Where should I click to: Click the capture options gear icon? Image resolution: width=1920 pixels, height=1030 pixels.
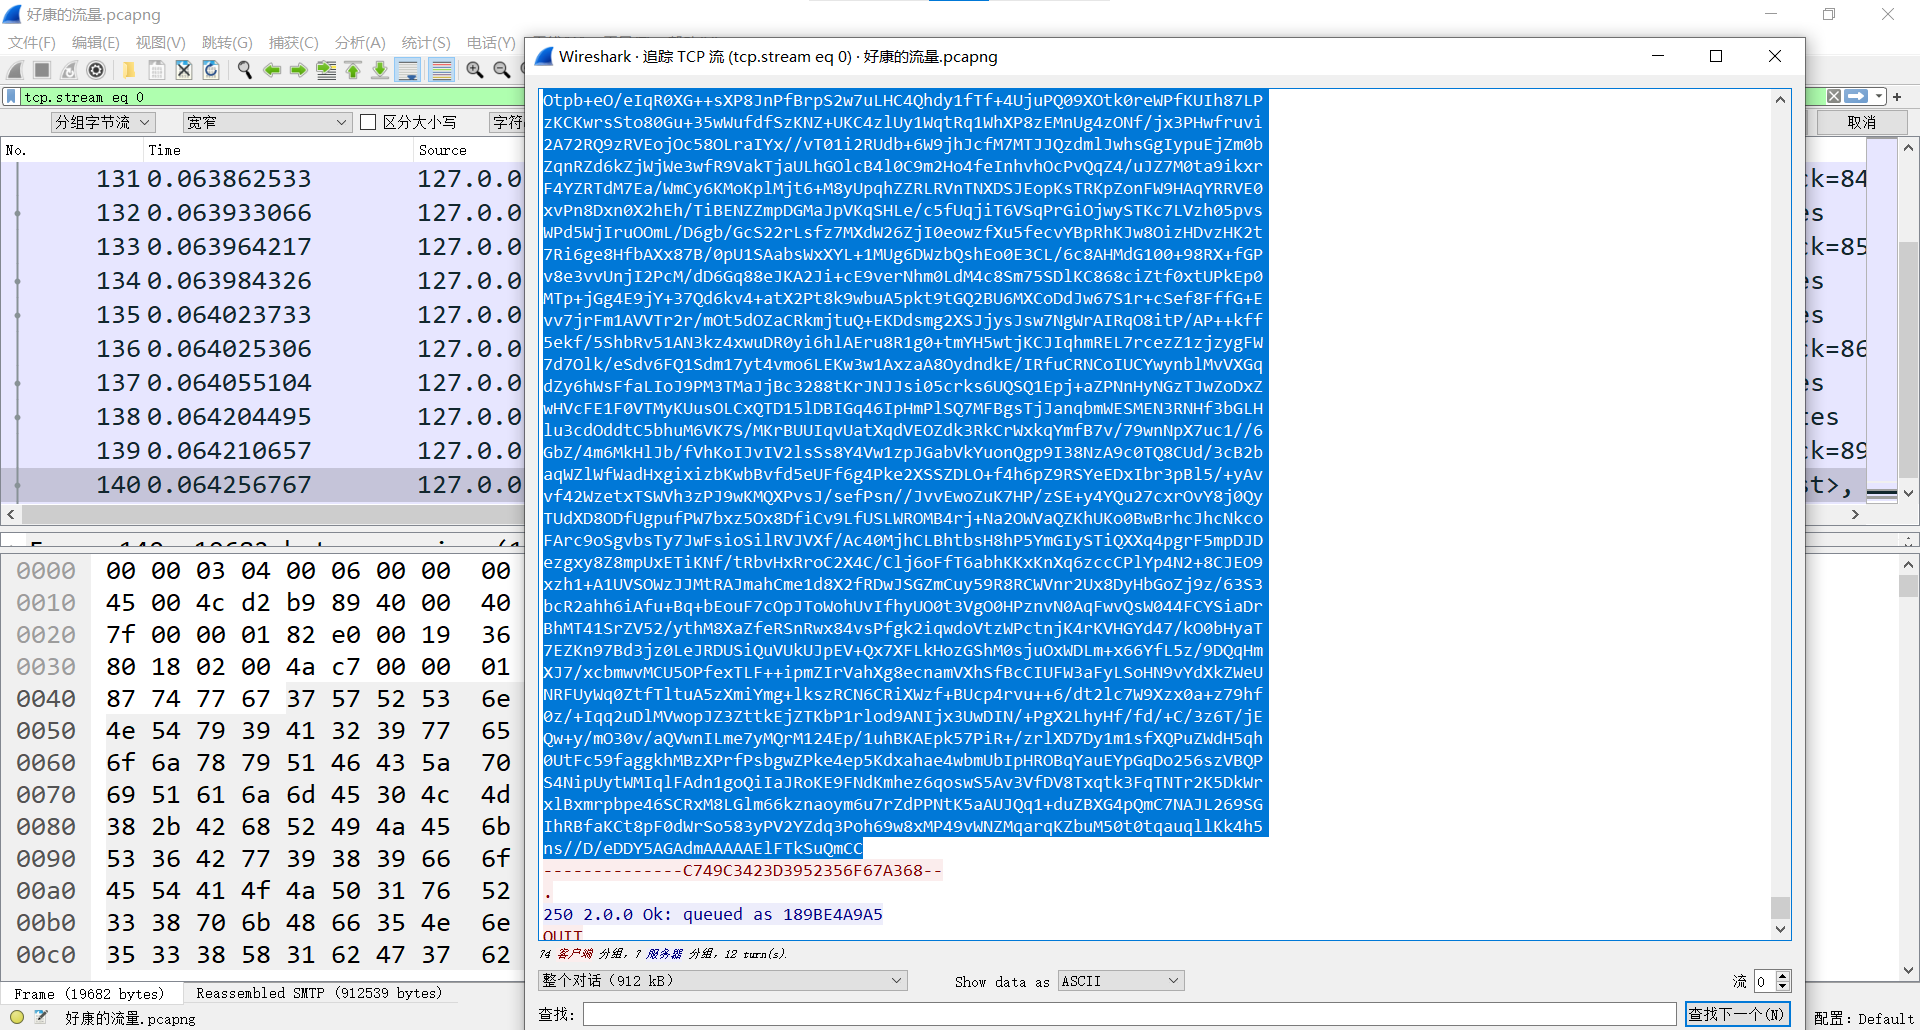96,70
